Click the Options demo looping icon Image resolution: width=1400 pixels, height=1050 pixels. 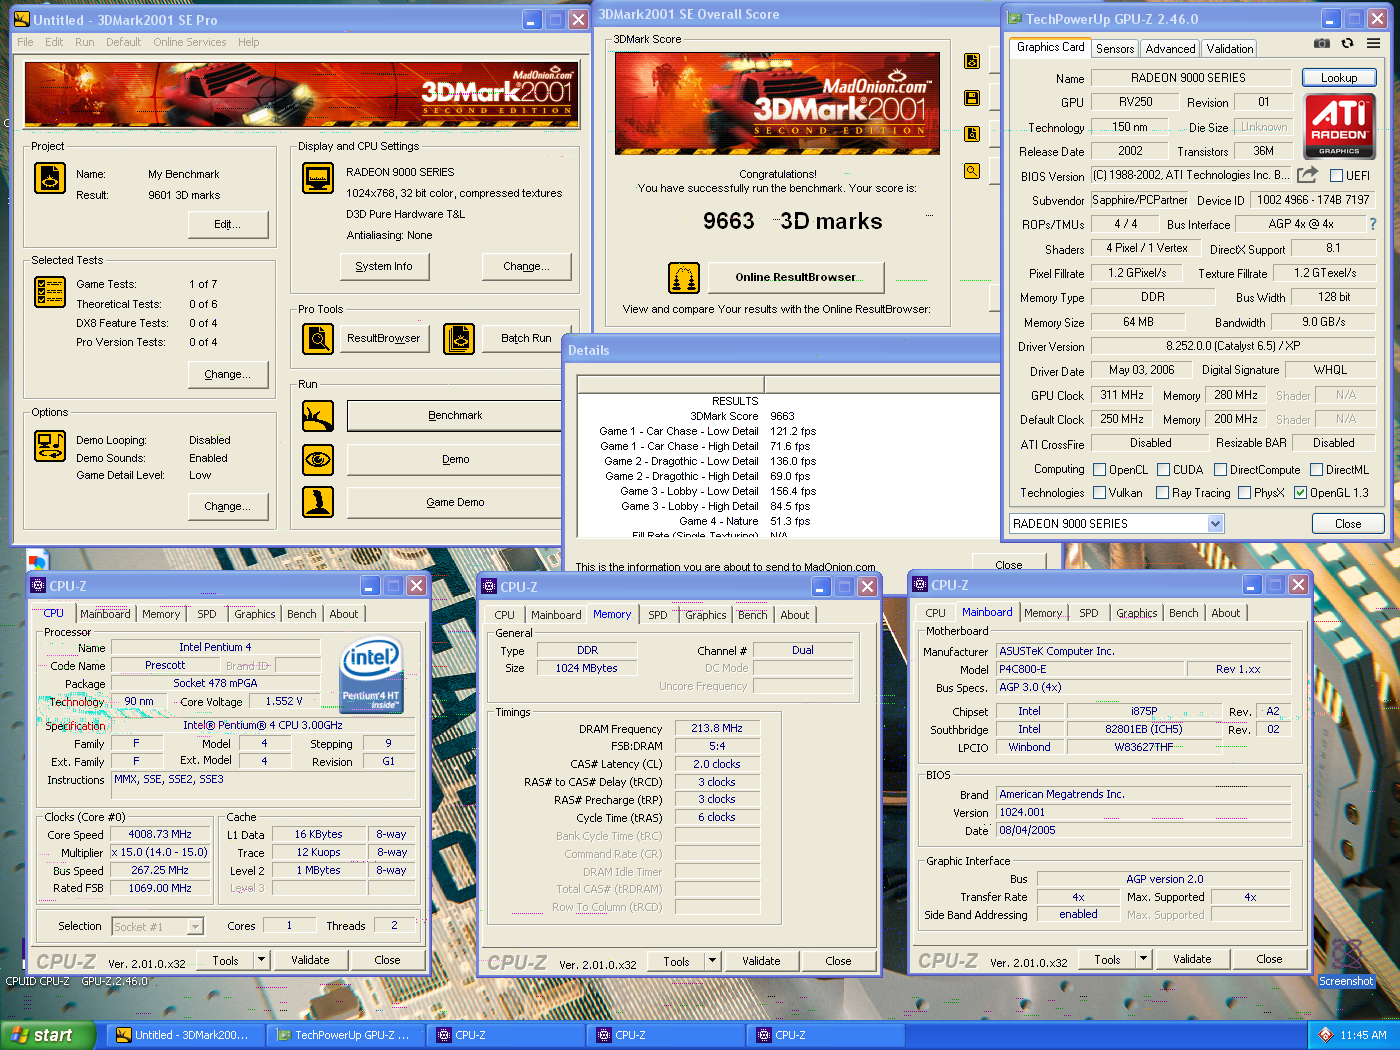[50, 445]
